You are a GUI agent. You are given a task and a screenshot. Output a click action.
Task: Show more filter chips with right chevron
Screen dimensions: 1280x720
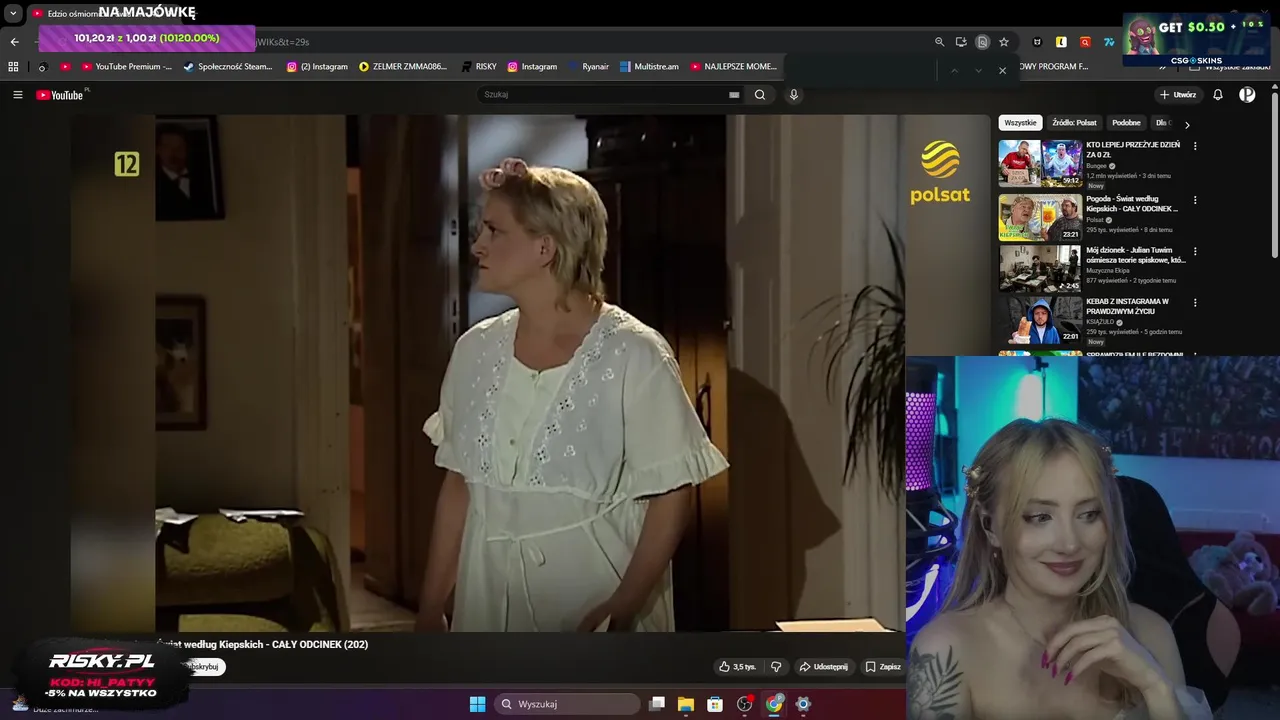1187,125
